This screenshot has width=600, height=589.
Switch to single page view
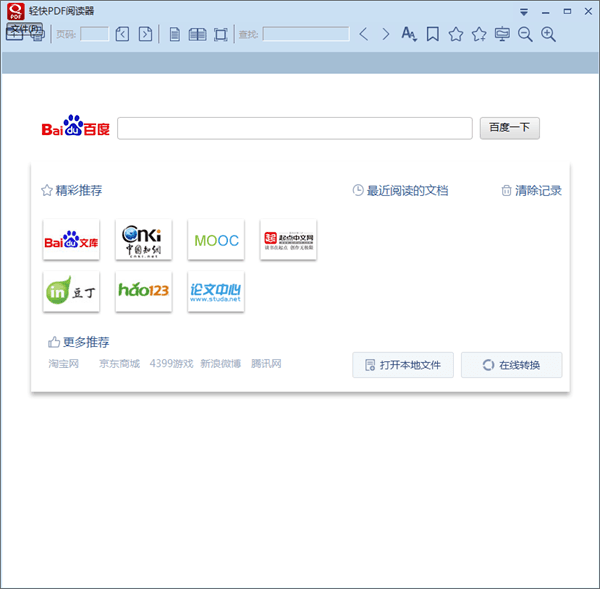(x=175, y=34)
